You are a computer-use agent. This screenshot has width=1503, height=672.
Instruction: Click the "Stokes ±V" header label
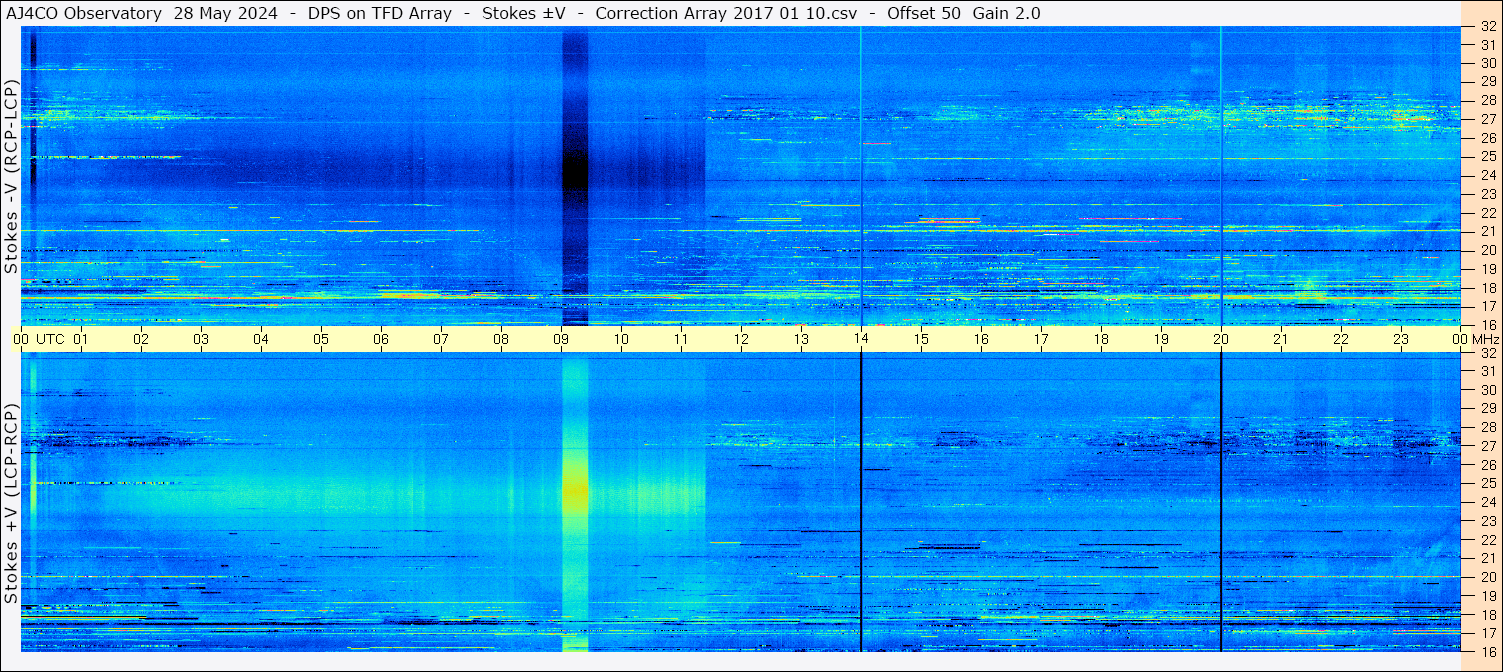pyautogui.click(x=523, y=13)
